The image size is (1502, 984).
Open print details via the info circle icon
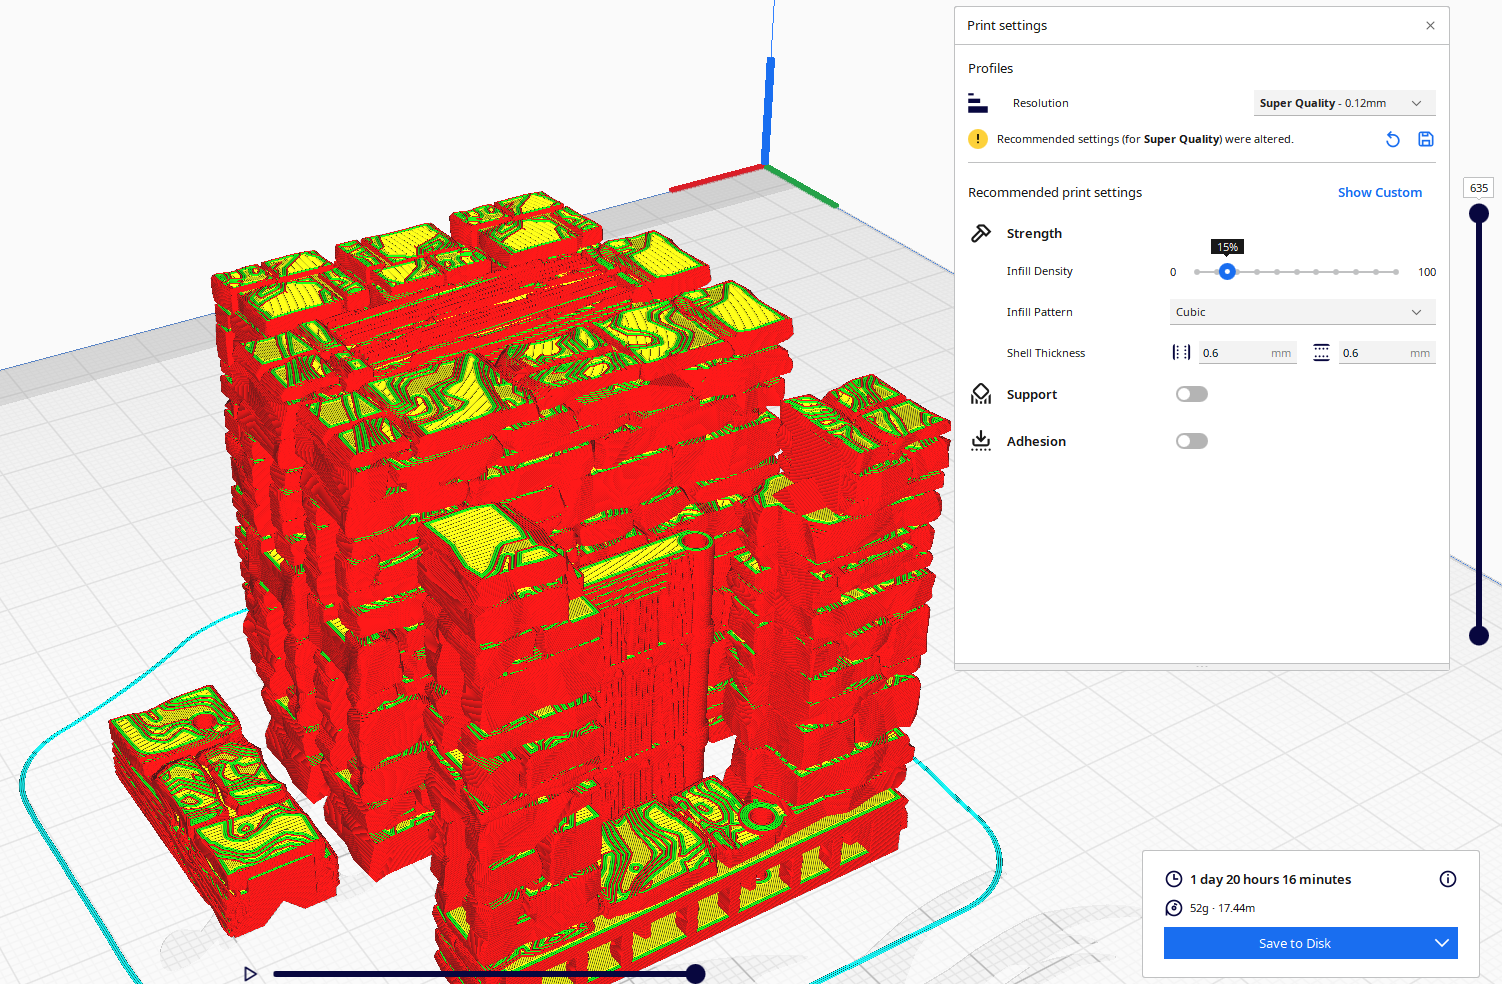click(1447, 879)
